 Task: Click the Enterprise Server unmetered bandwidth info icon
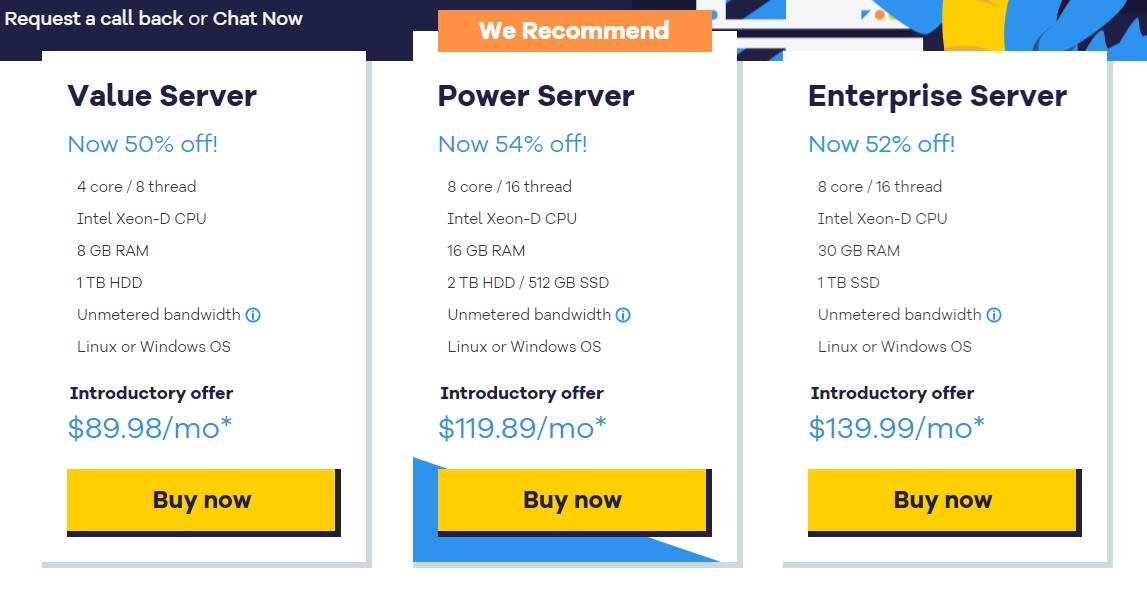point(995,315)
